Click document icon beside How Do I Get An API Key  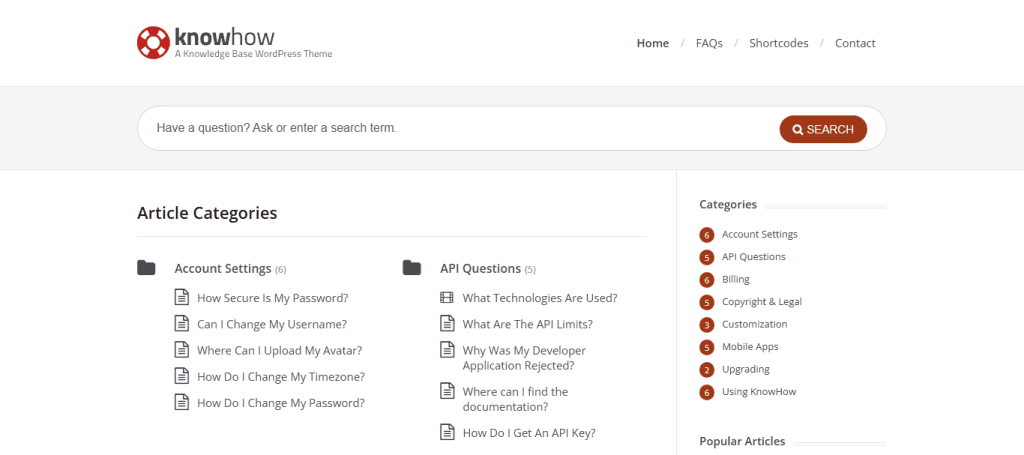(x=447, y=431)
